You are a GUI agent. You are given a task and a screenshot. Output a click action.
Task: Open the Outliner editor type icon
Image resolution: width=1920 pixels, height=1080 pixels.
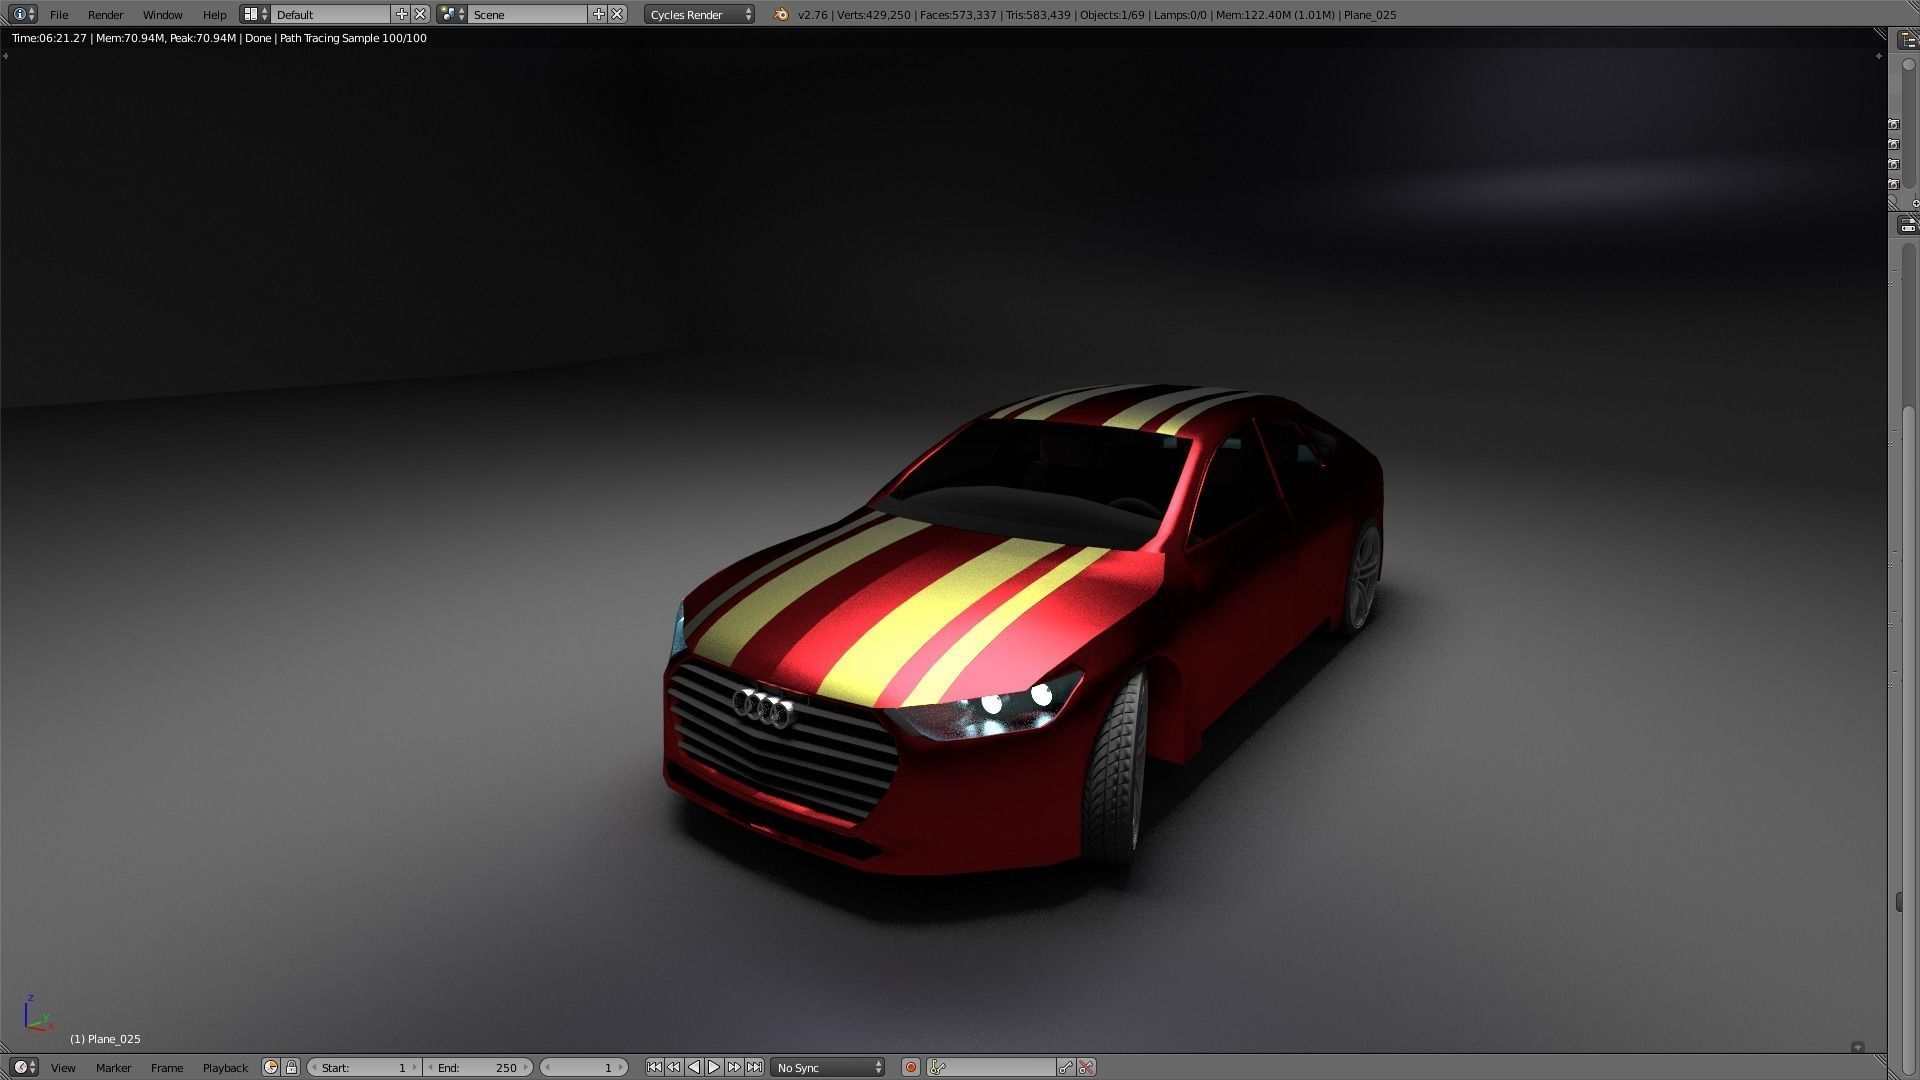(1907, 39)
